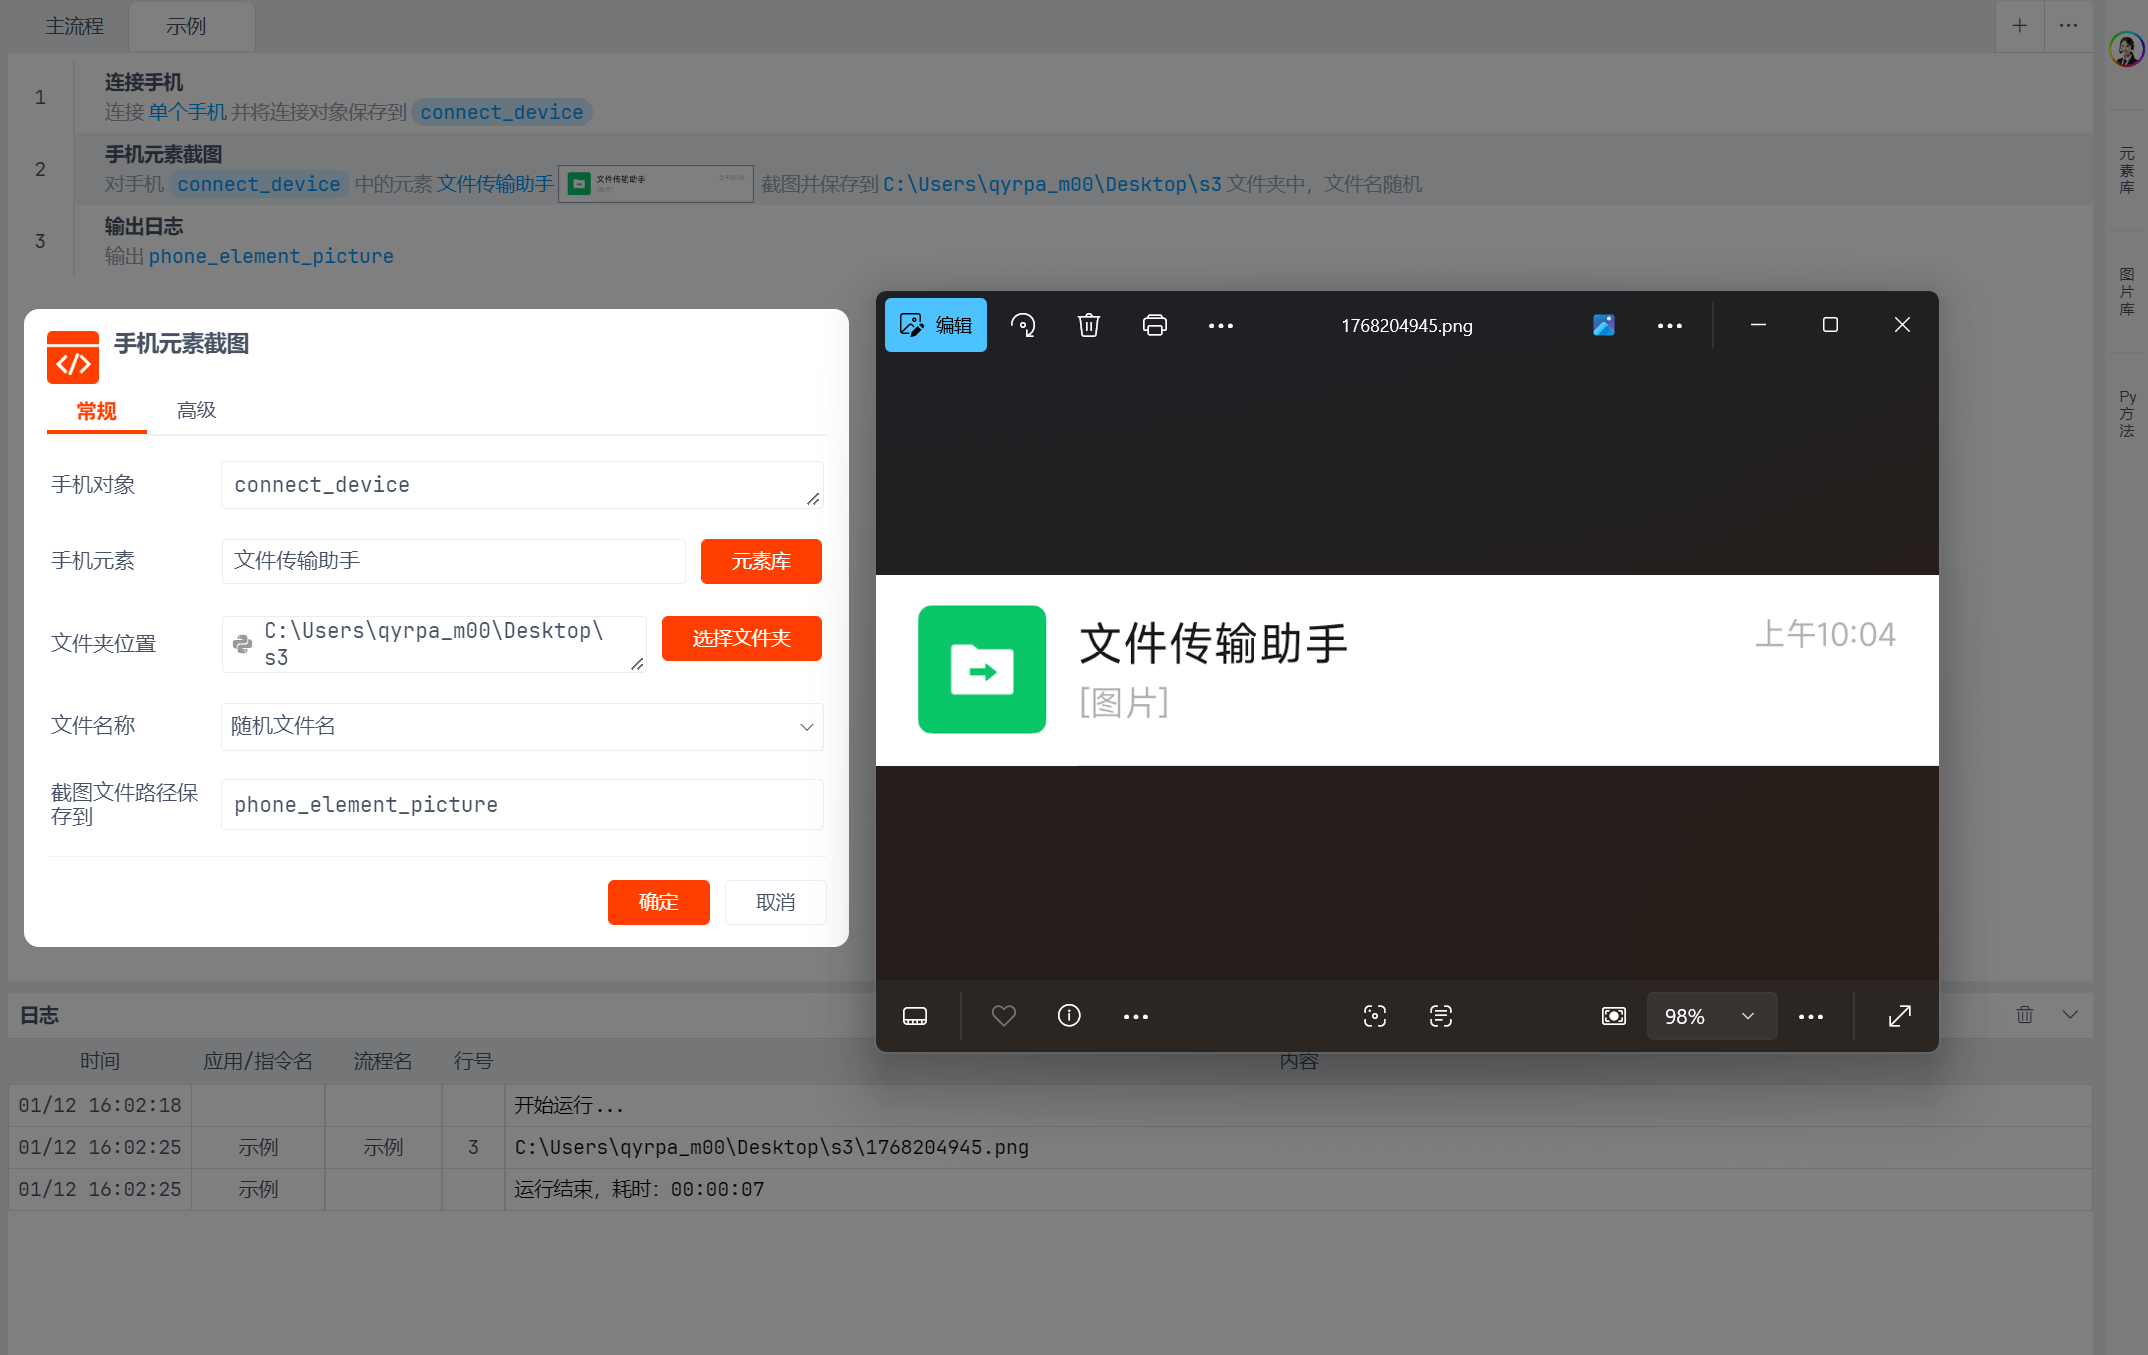Click the 编辑 edit image button
Screen dimensions: 2148x1355
point(935,325)
